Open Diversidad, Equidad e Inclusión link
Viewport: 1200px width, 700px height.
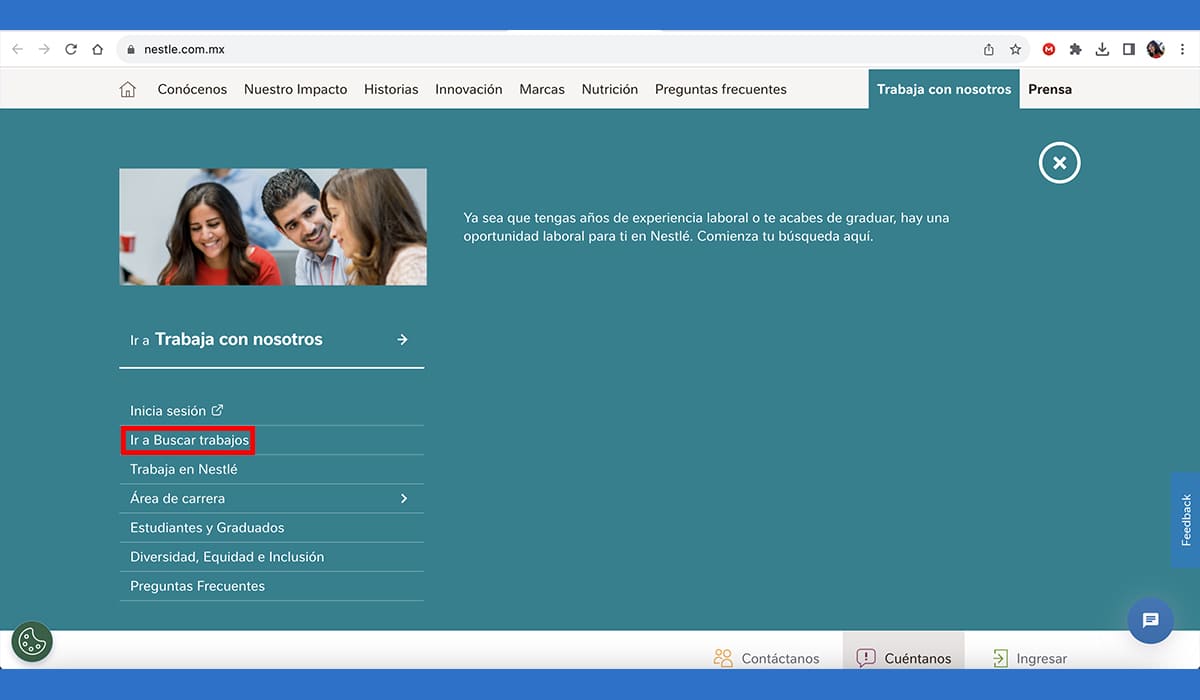click(x=227, y=557)
